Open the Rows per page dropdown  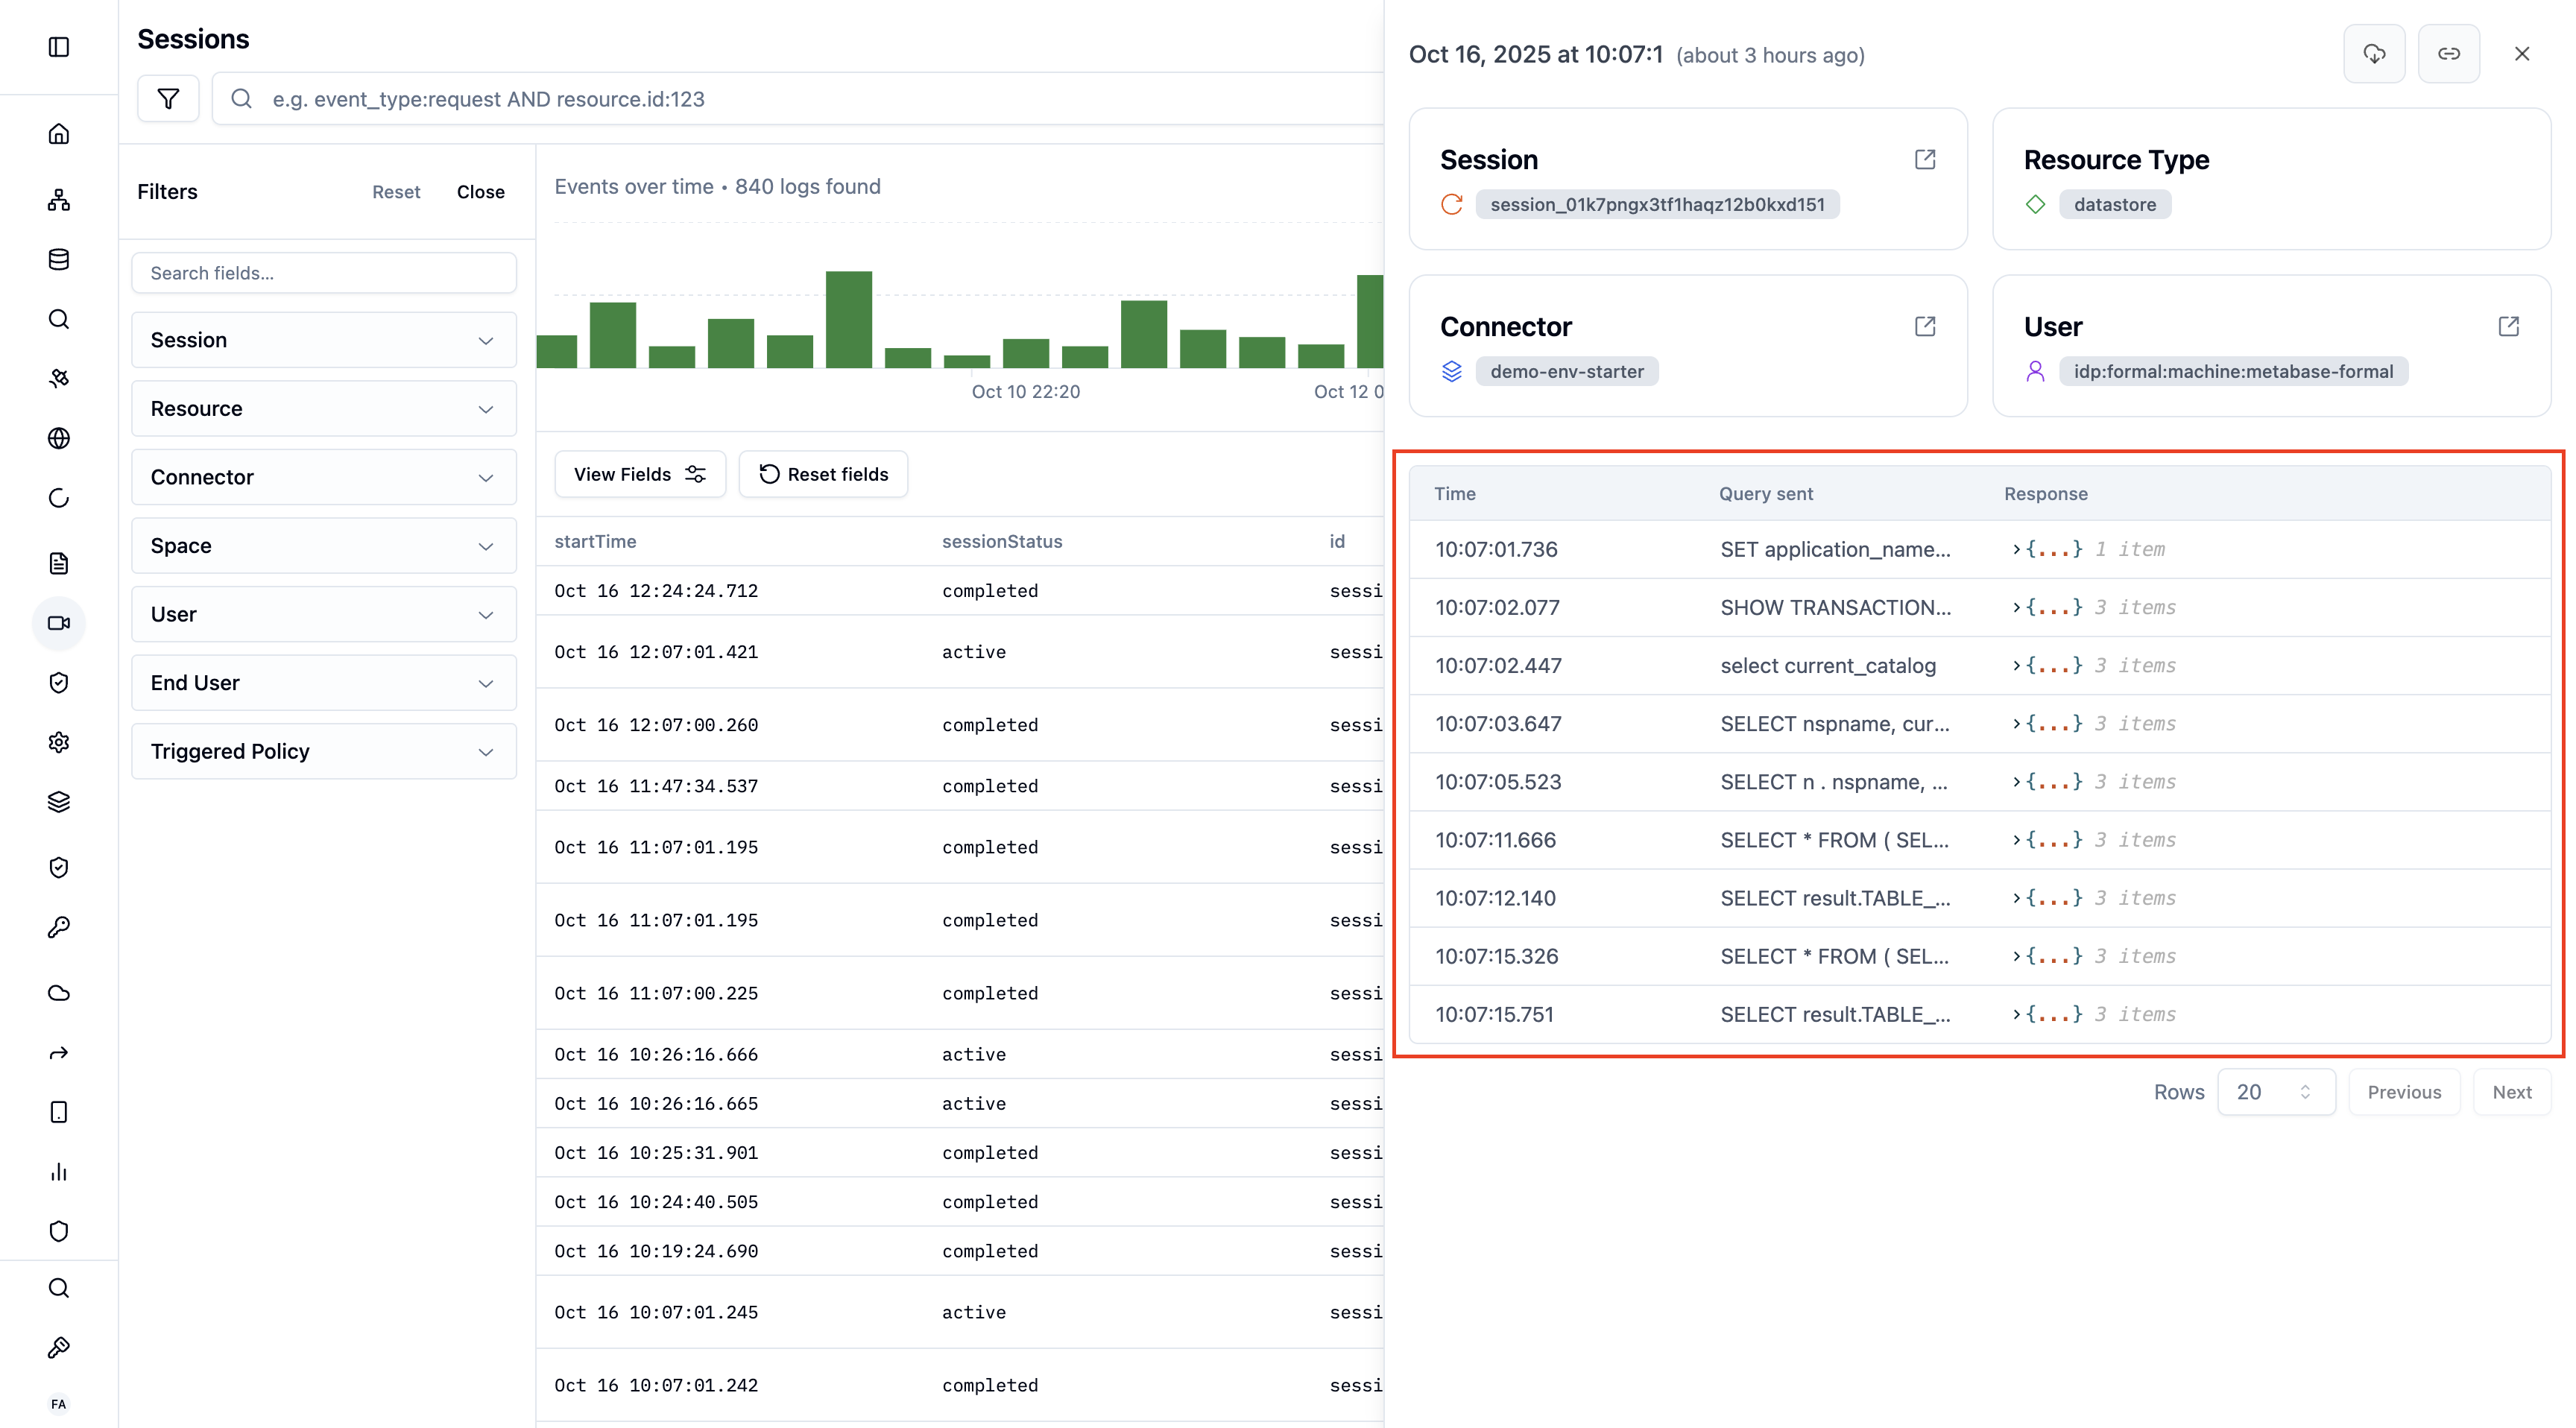point(2275,1092)
